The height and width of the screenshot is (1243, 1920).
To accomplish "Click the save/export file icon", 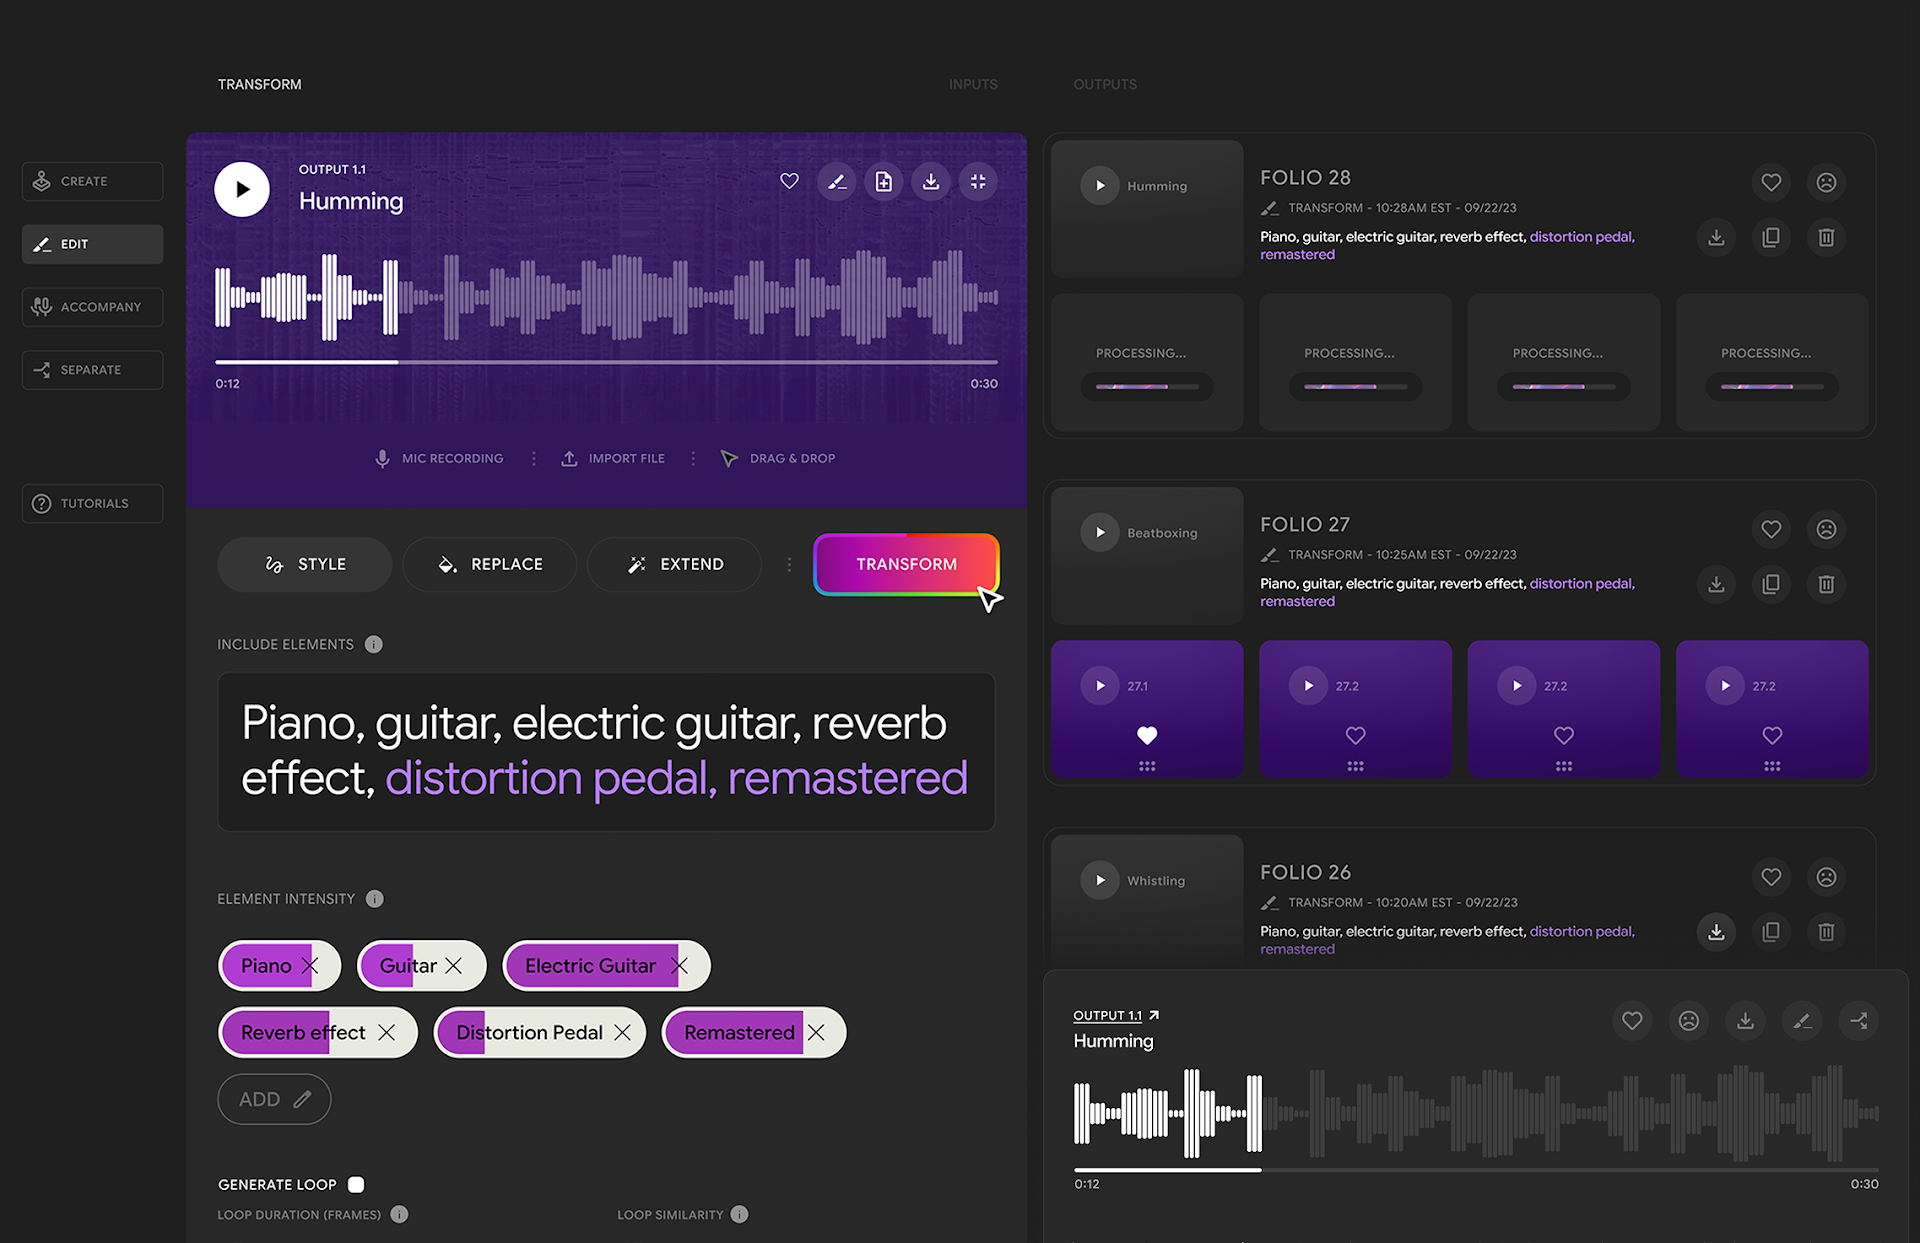I will 883,182.
